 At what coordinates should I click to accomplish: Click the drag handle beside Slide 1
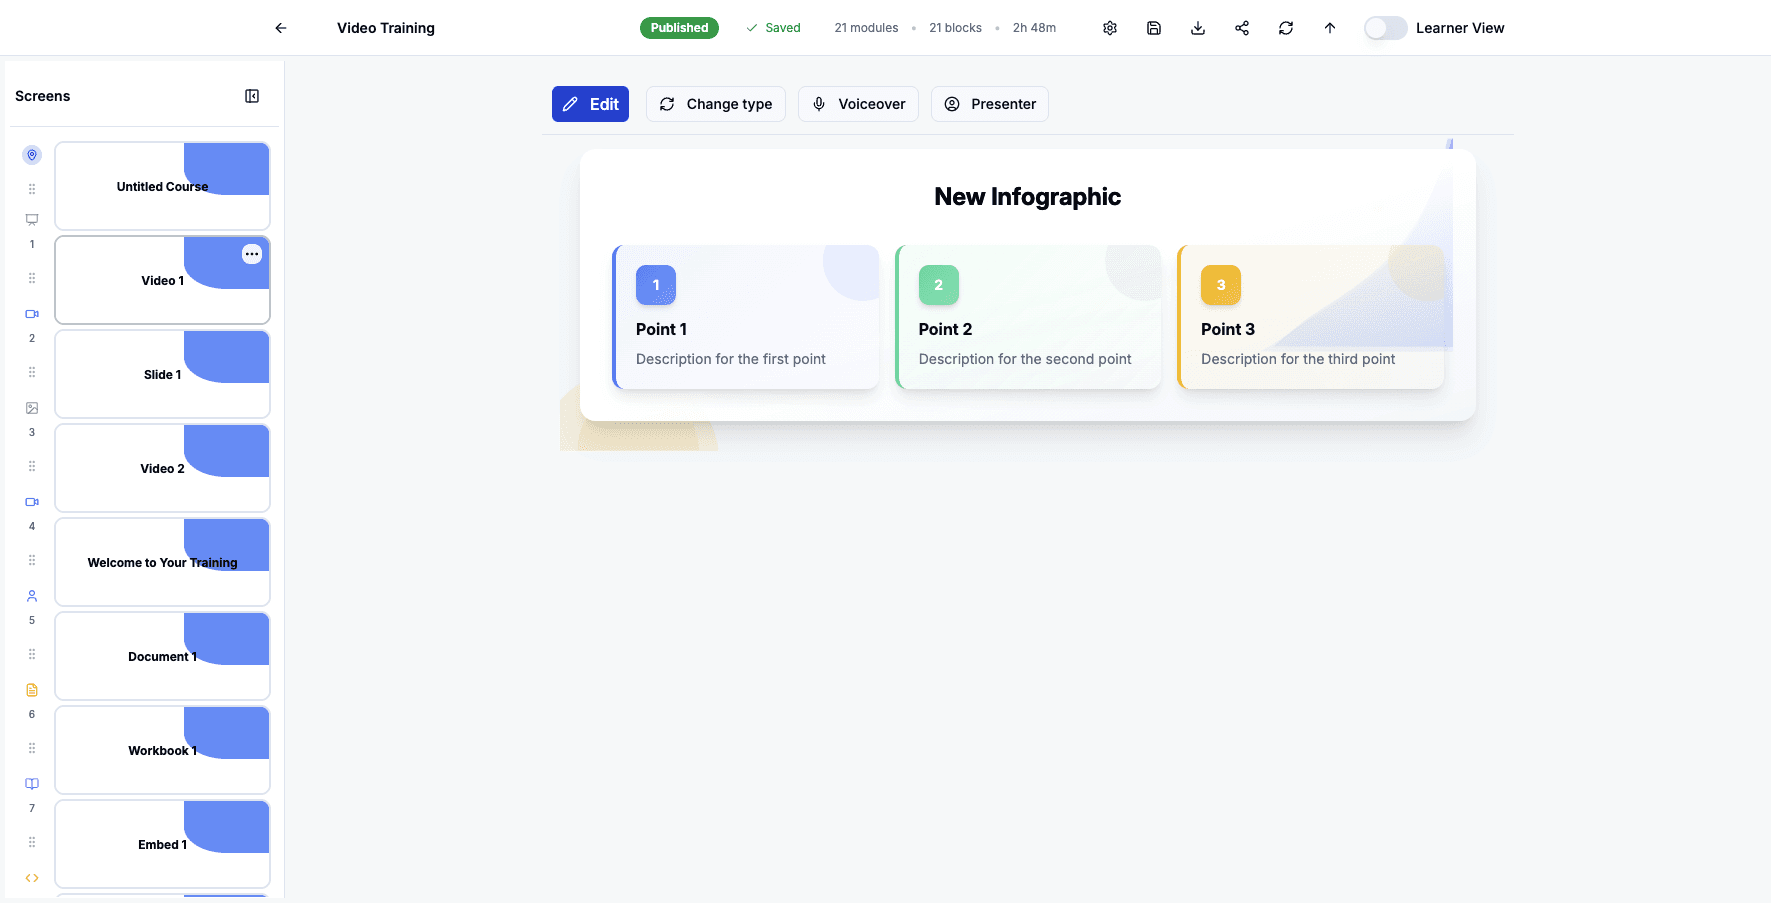click(32, 372)
